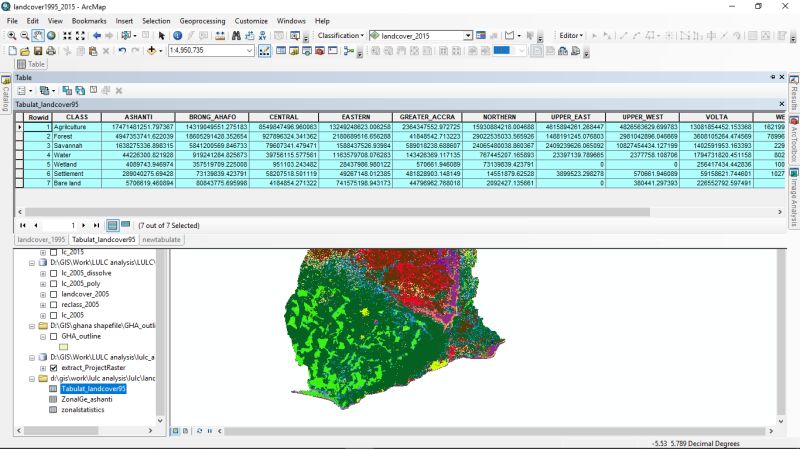This screenshot has width=800, height=449.
Task: Undo the last action
Action: click(122, 51)
